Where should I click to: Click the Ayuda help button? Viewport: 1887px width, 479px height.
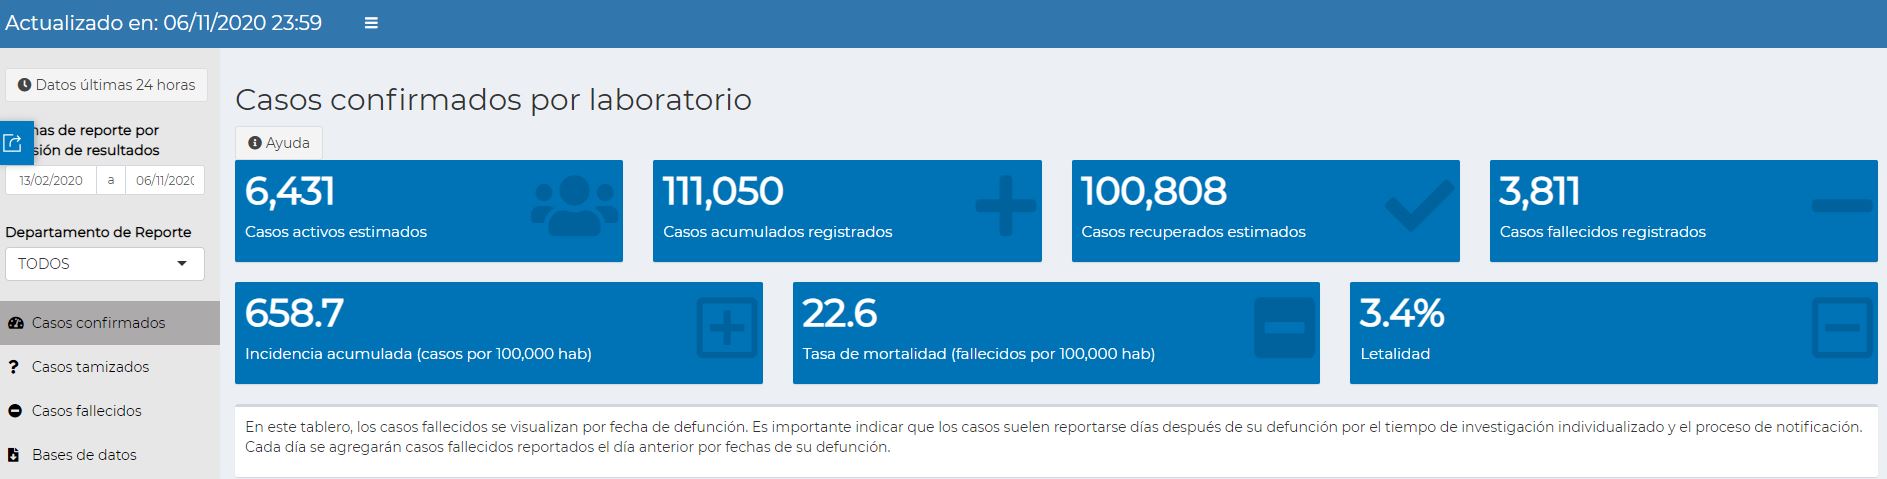tap(279, 143)
